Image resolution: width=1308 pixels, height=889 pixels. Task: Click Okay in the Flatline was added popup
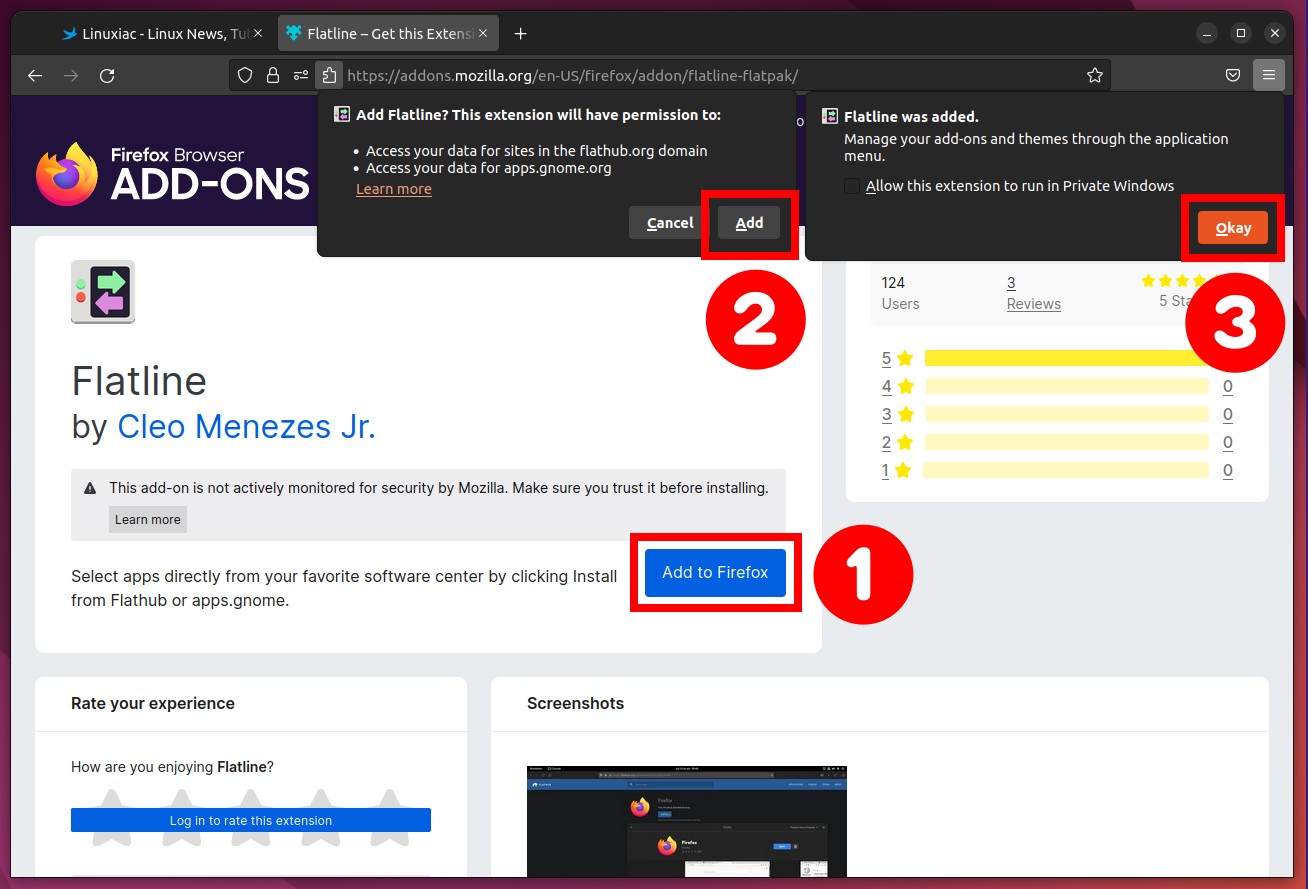pyautogui.click(x=1232, y=228)
